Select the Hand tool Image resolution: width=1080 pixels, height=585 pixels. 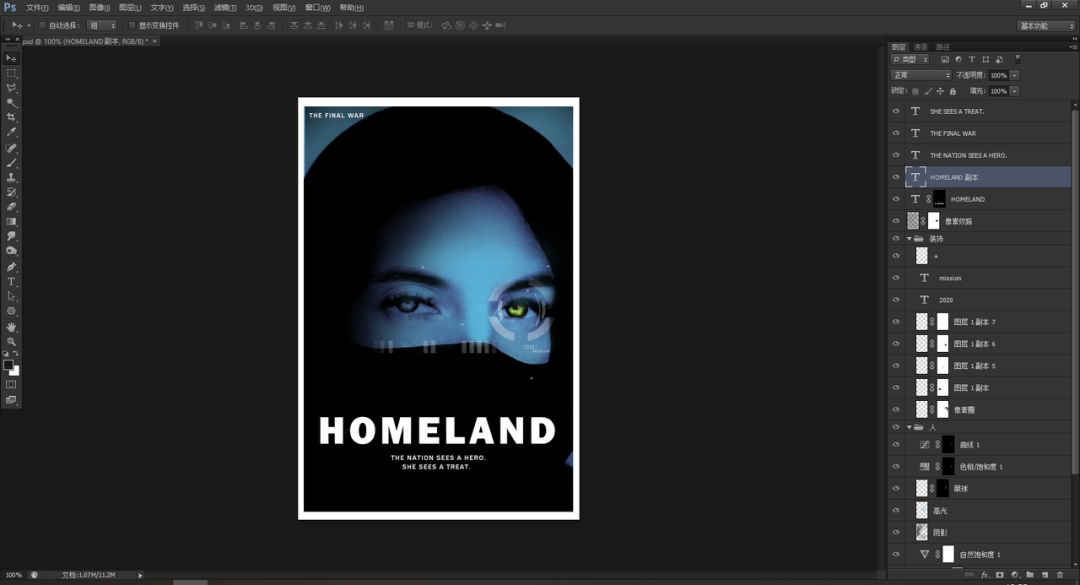[x=11, y=327]
